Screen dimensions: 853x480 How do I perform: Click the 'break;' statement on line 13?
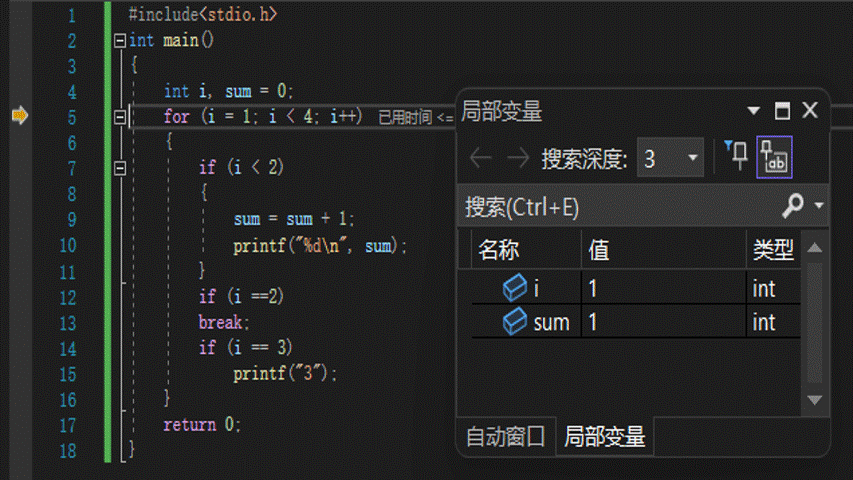pyautogui.click(x=224, y=322)
